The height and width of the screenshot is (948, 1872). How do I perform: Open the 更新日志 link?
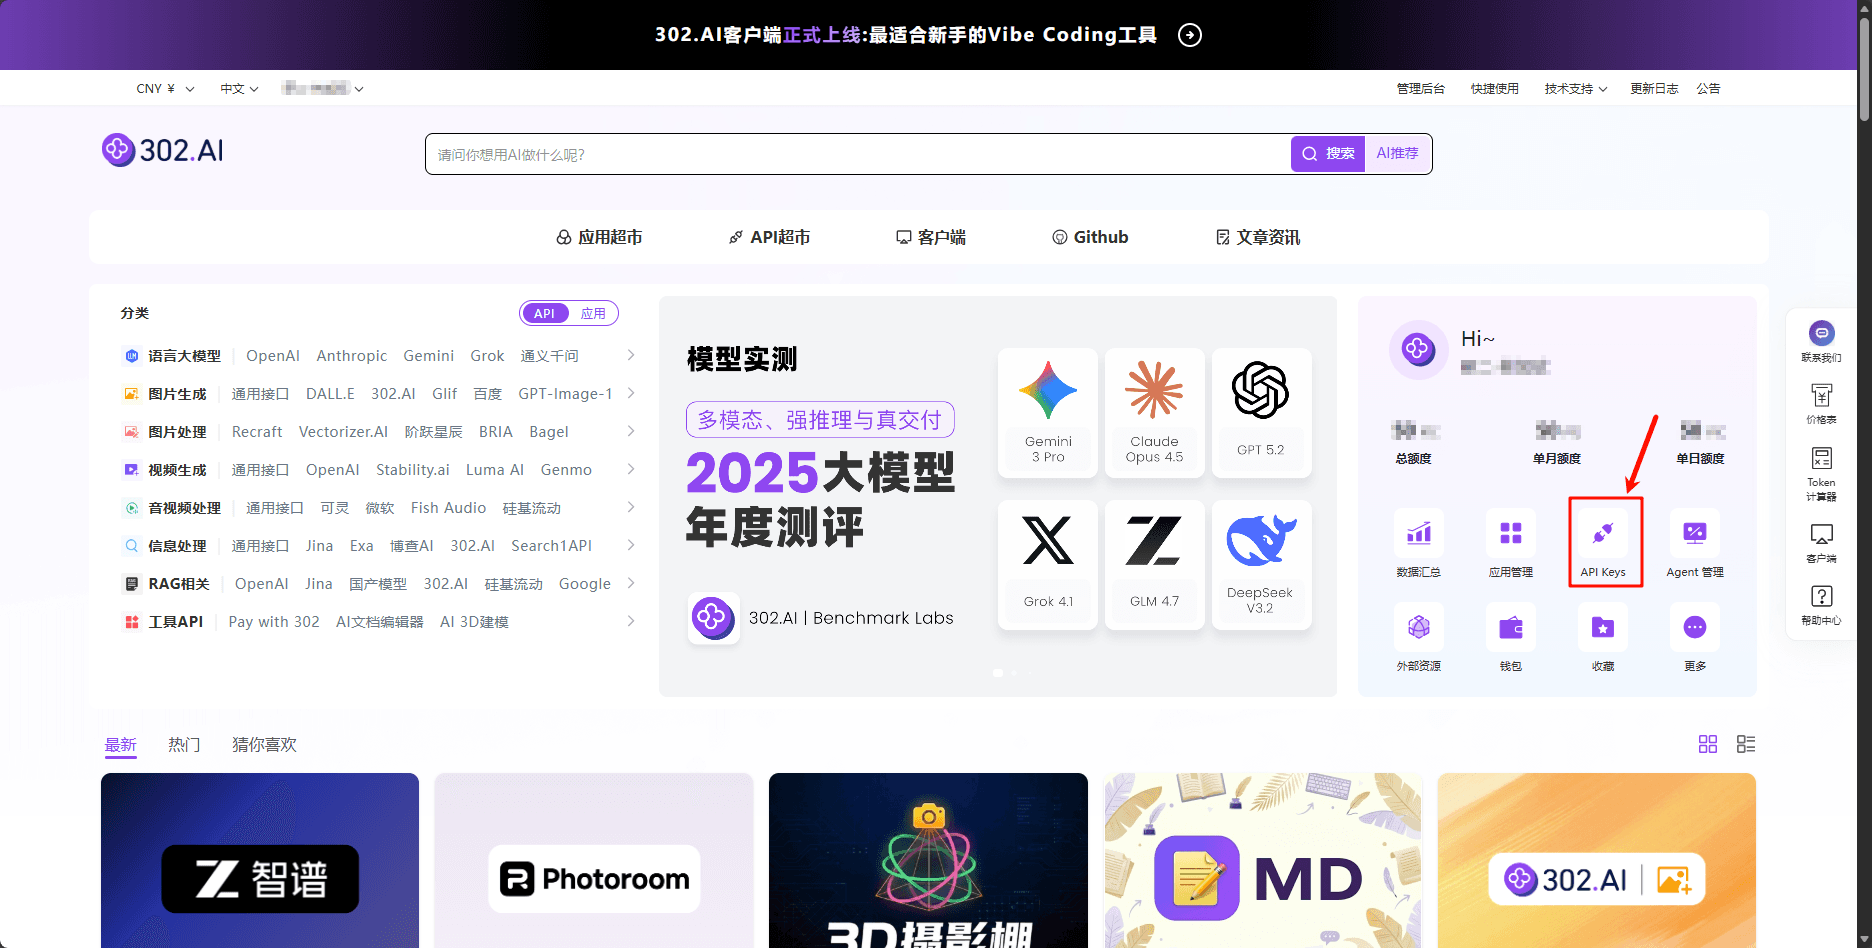1654,89
